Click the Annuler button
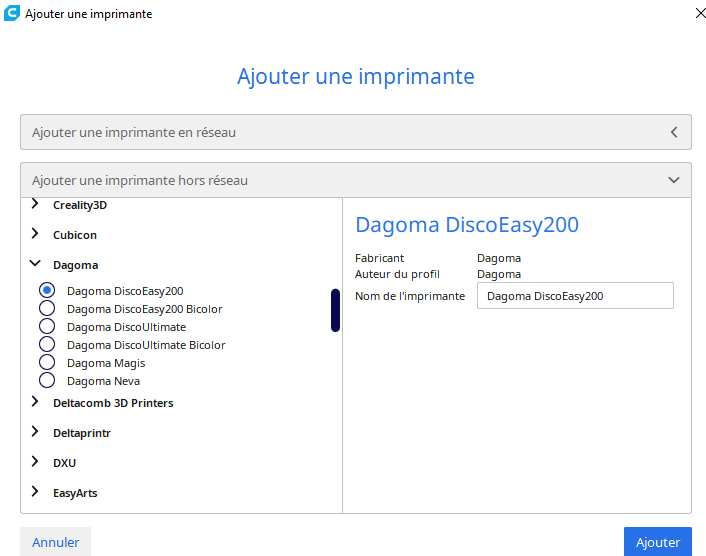The image size is (706, 556). click(x=55, y=542)
